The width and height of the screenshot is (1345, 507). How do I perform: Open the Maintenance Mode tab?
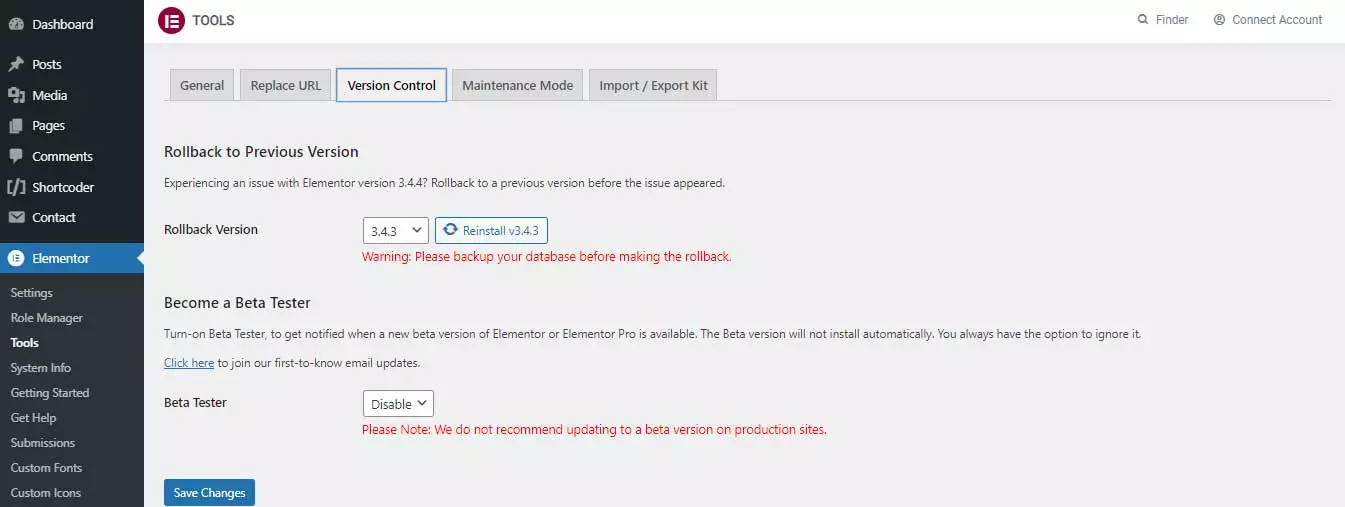click(518, 85)
